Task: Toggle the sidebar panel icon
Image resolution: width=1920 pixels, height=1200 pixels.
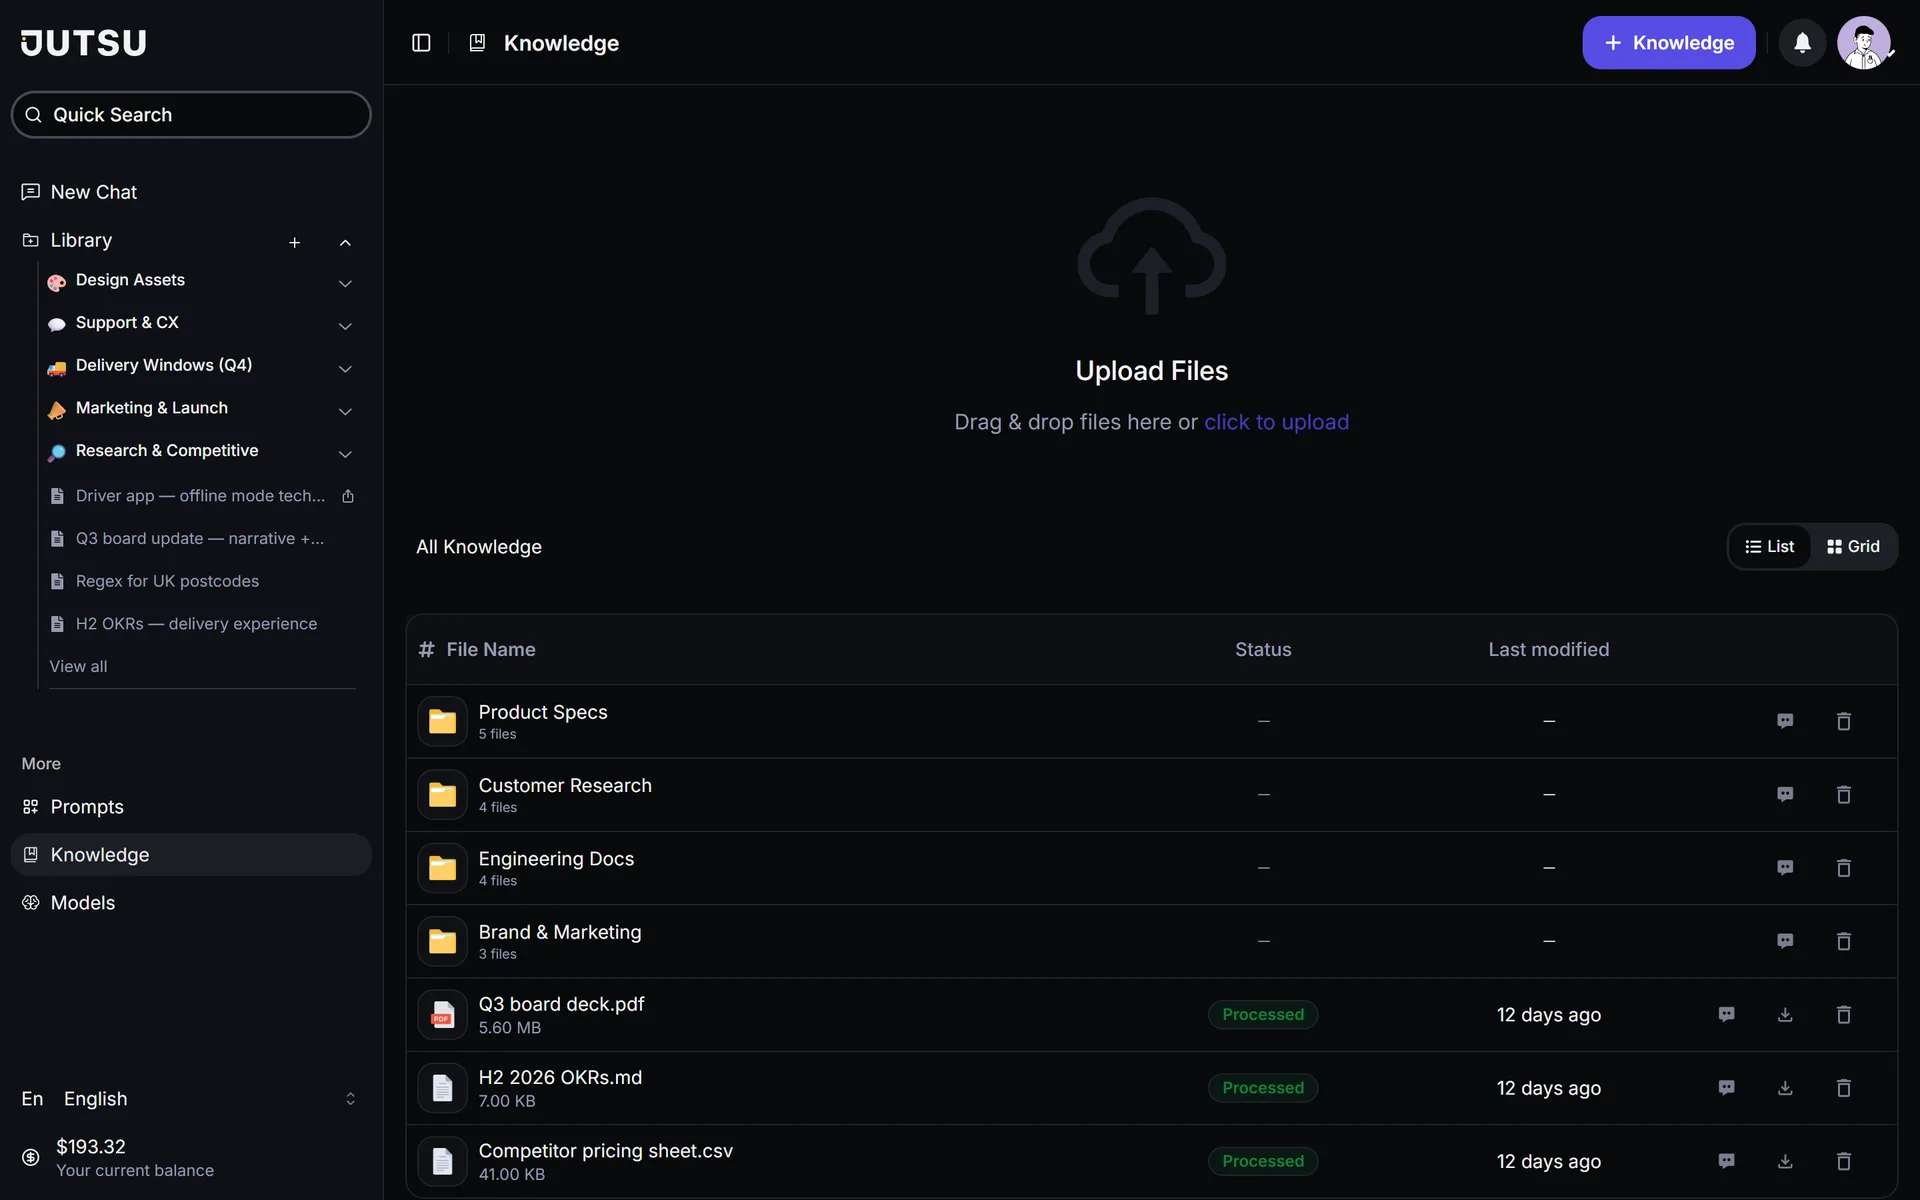Action: [421, 43]
